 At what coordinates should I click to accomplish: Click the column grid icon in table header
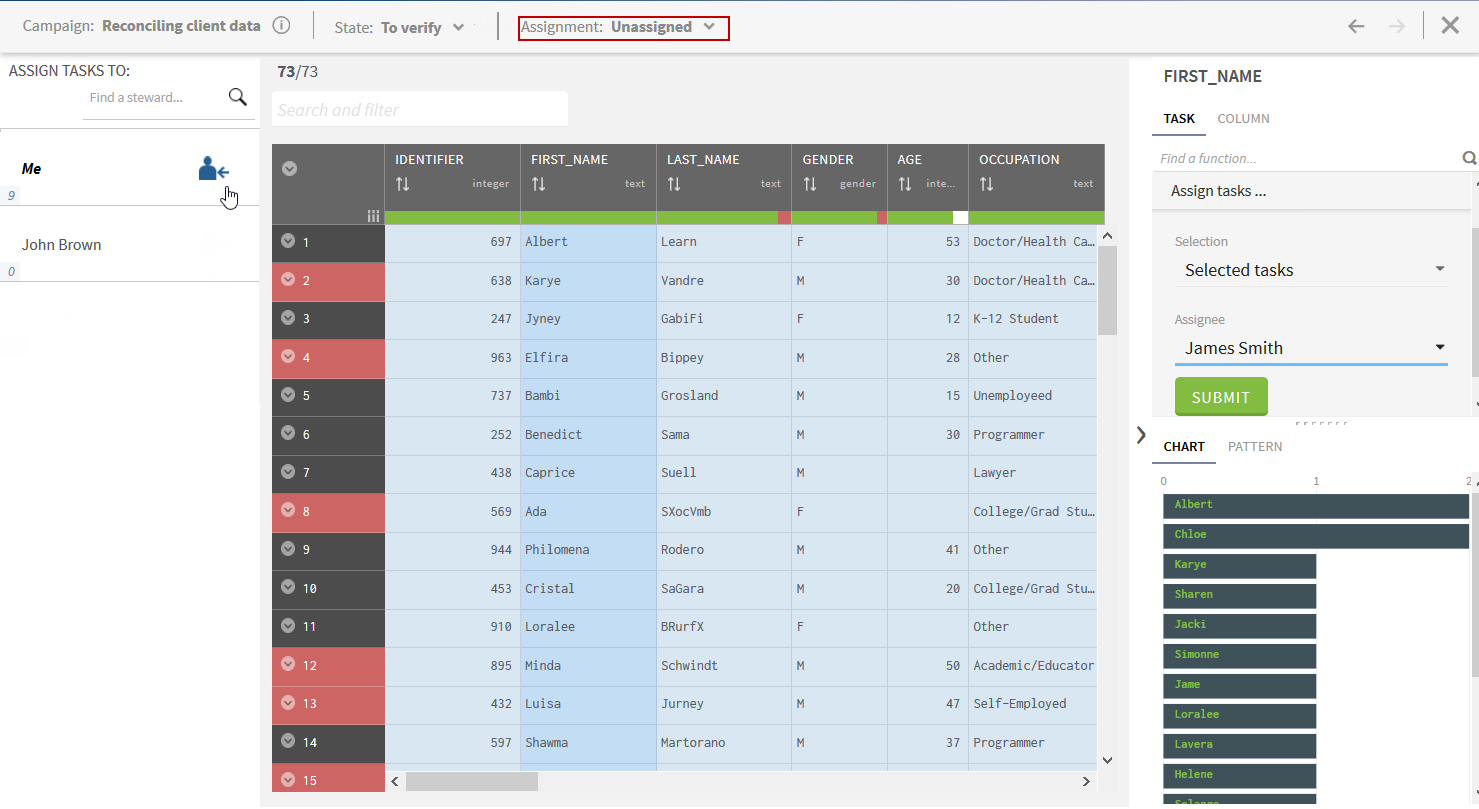pyautogui.click(x=373, y=216)
